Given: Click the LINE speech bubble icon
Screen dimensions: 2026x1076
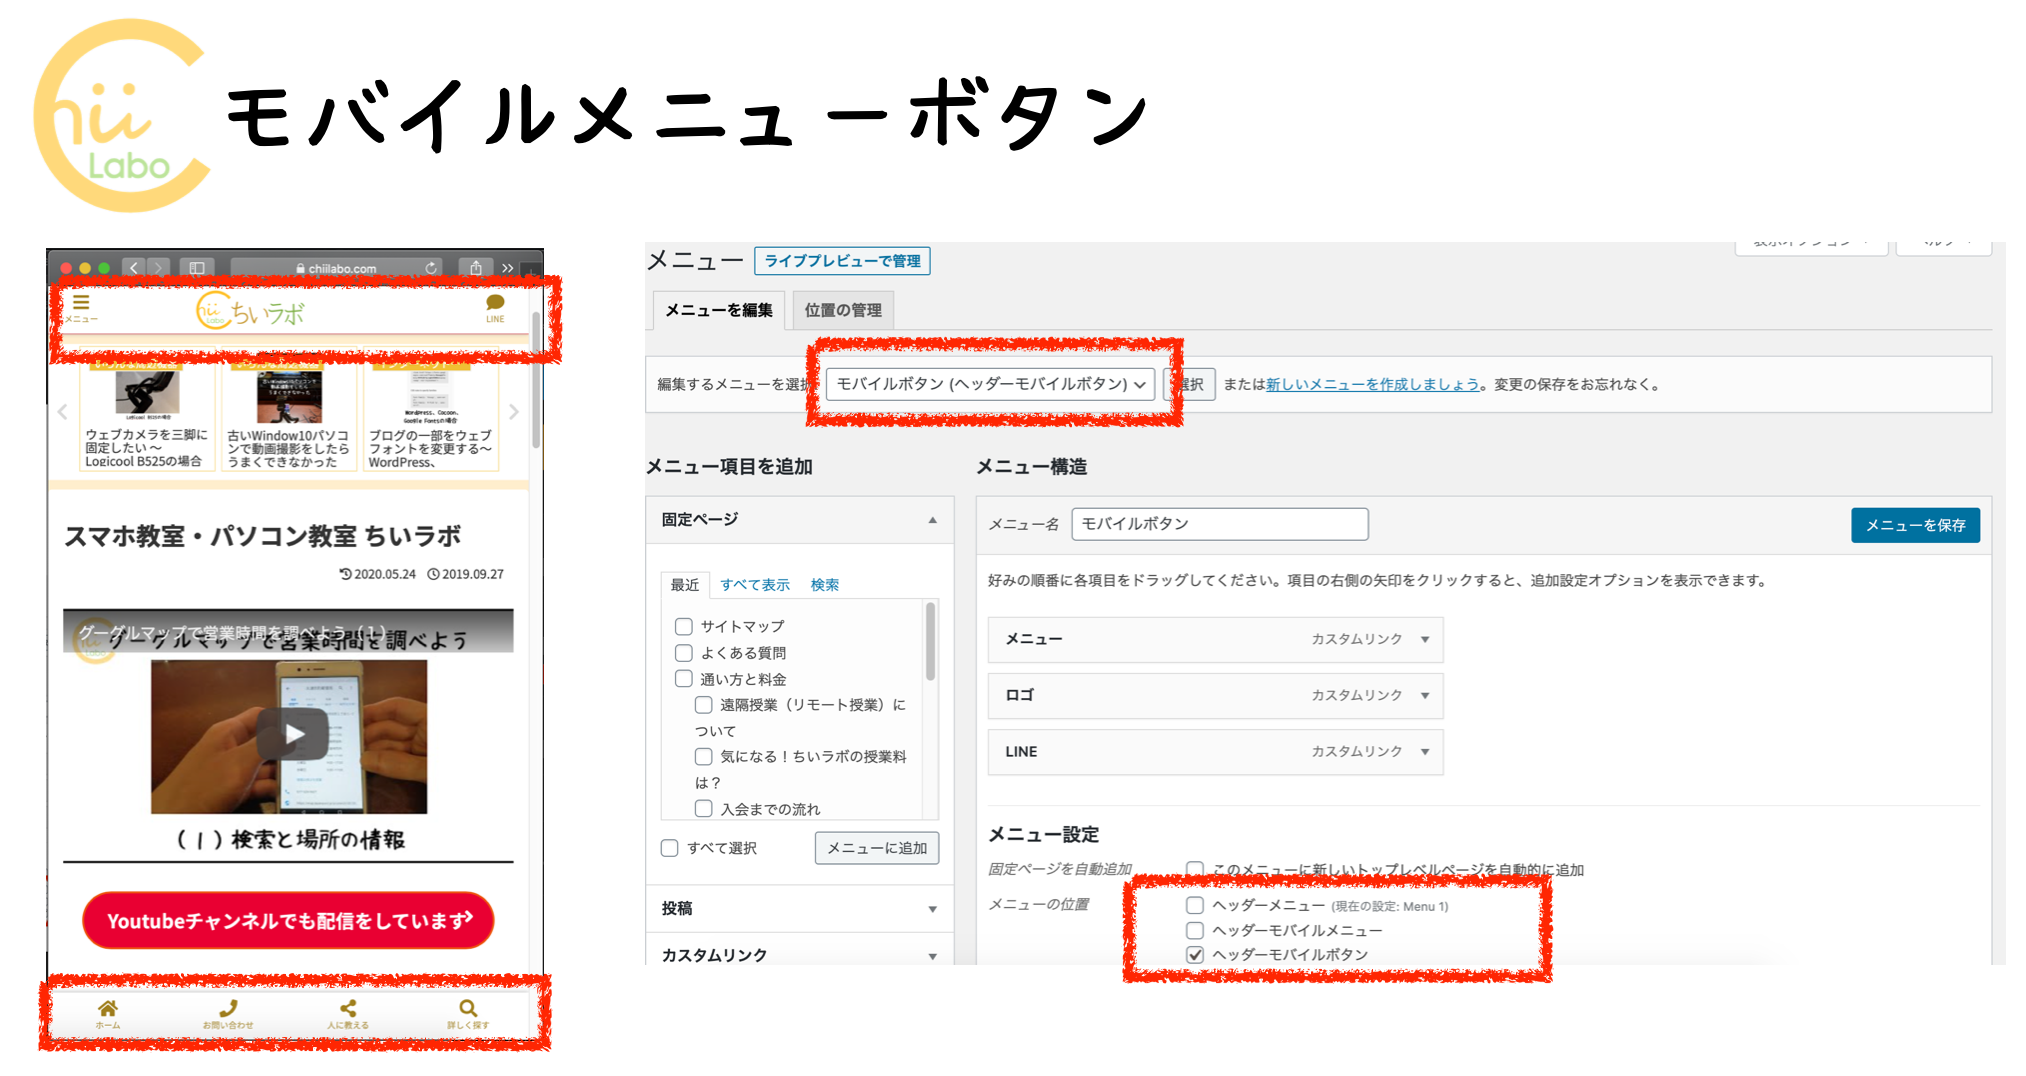Looking at the screenshot, I should point(494,303).
